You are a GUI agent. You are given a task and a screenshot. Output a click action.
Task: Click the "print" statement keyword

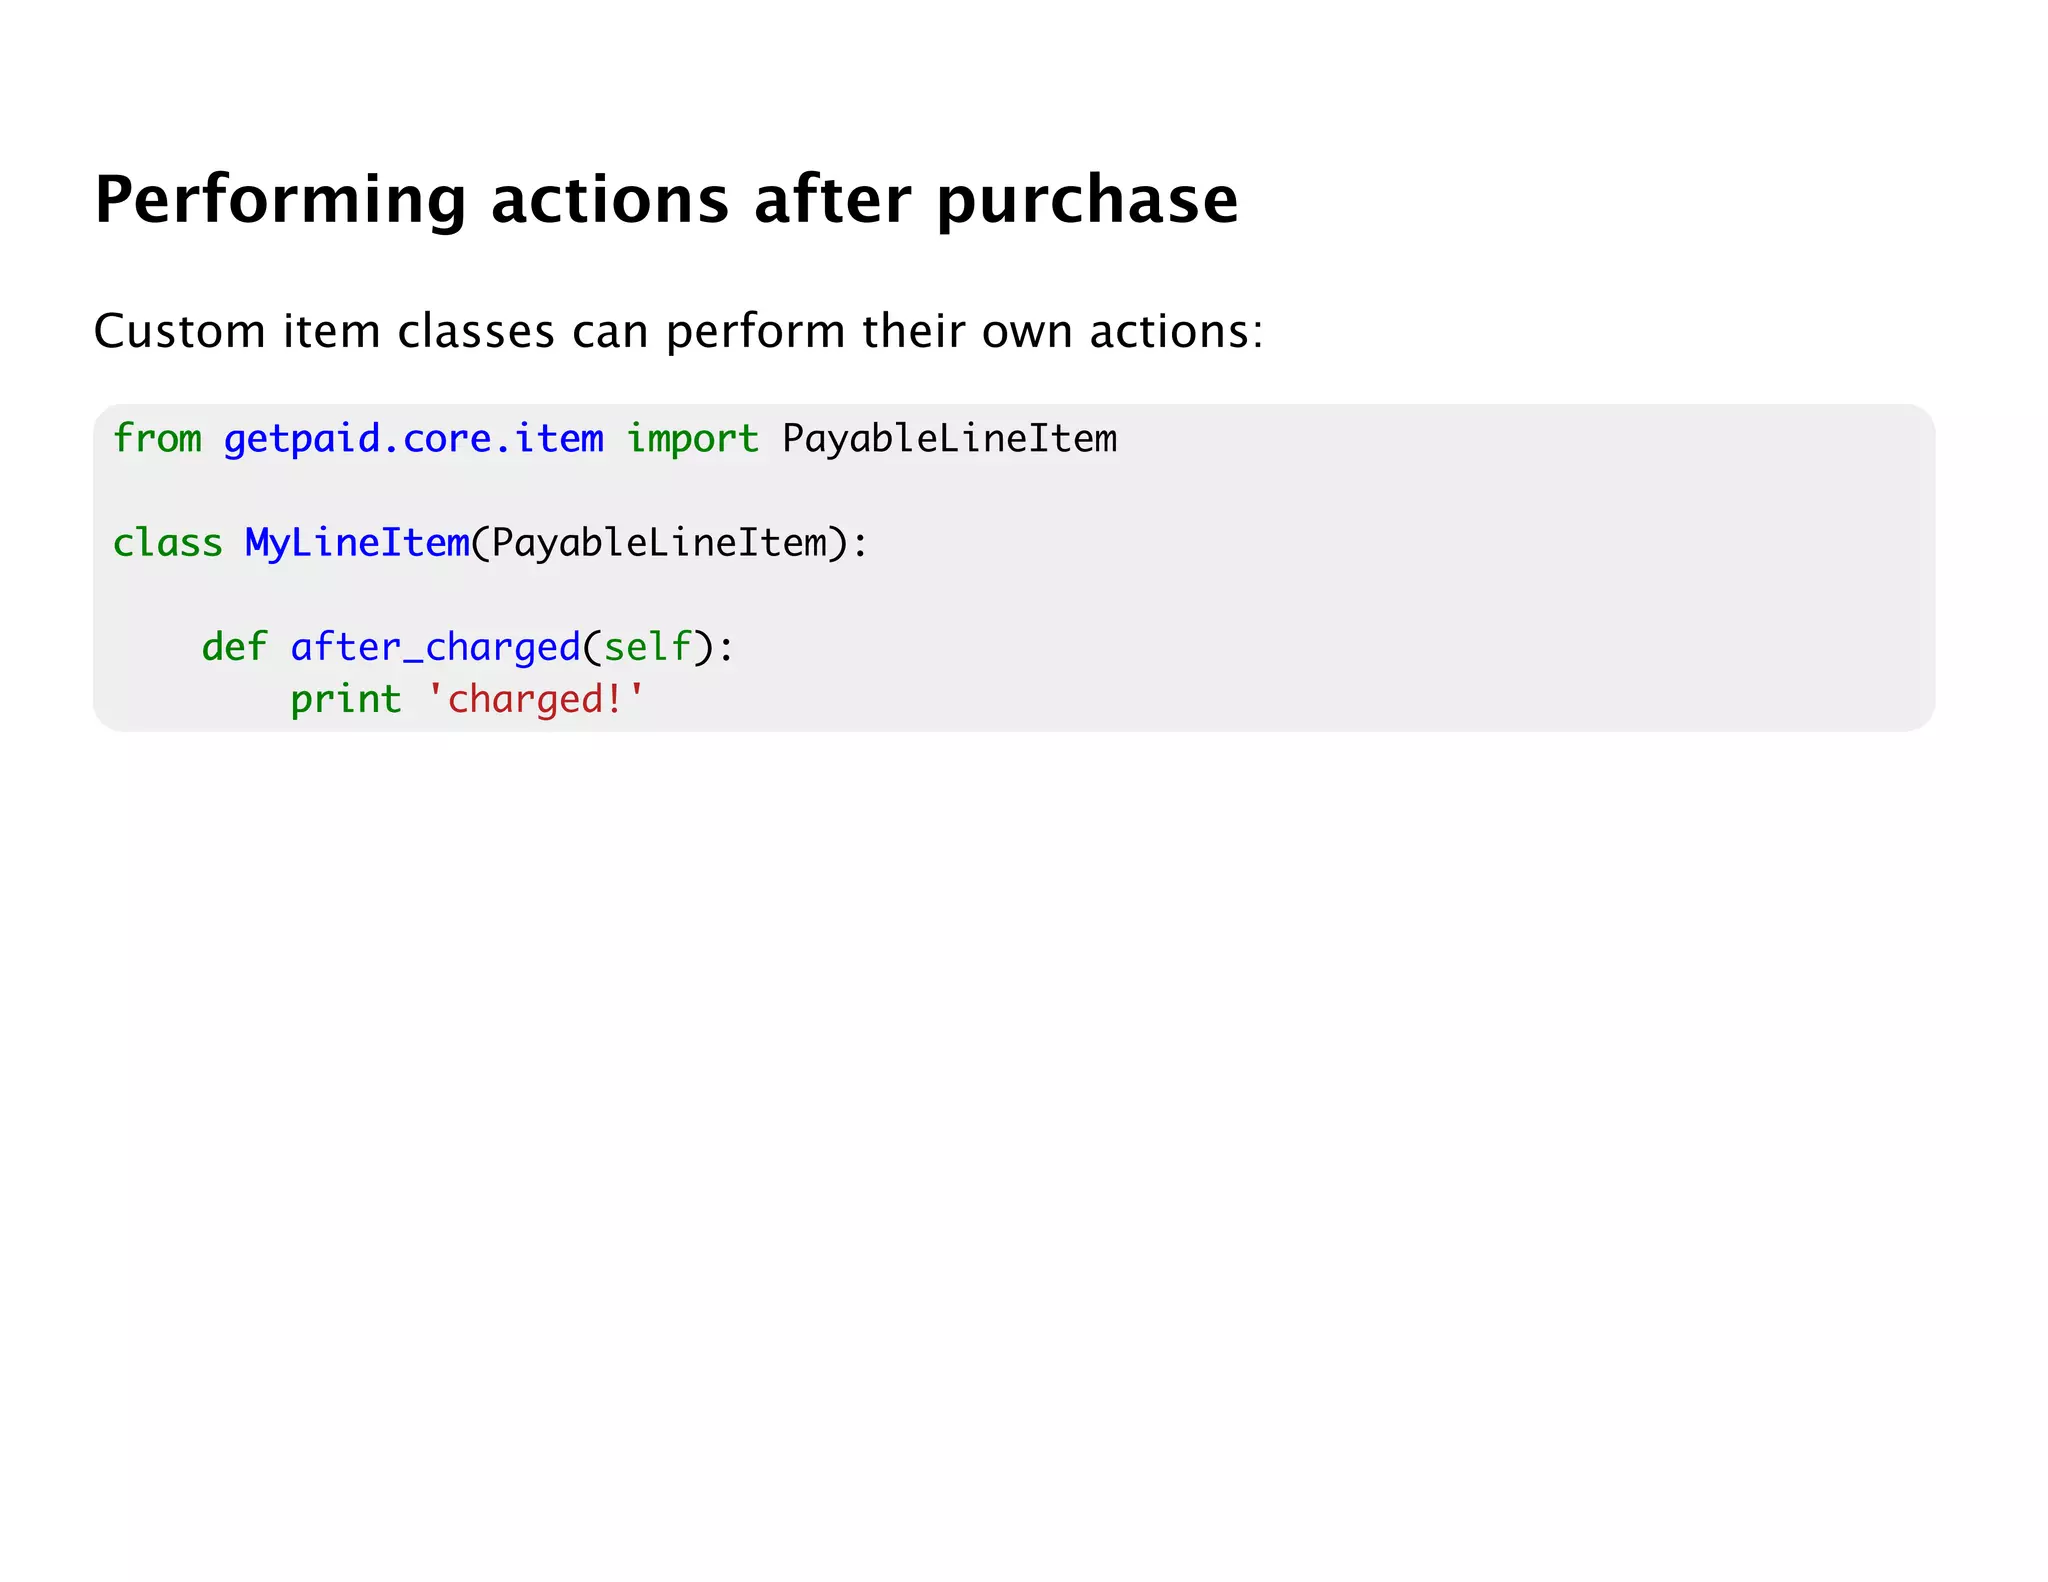pyautogui.click(x=345, y=699)
